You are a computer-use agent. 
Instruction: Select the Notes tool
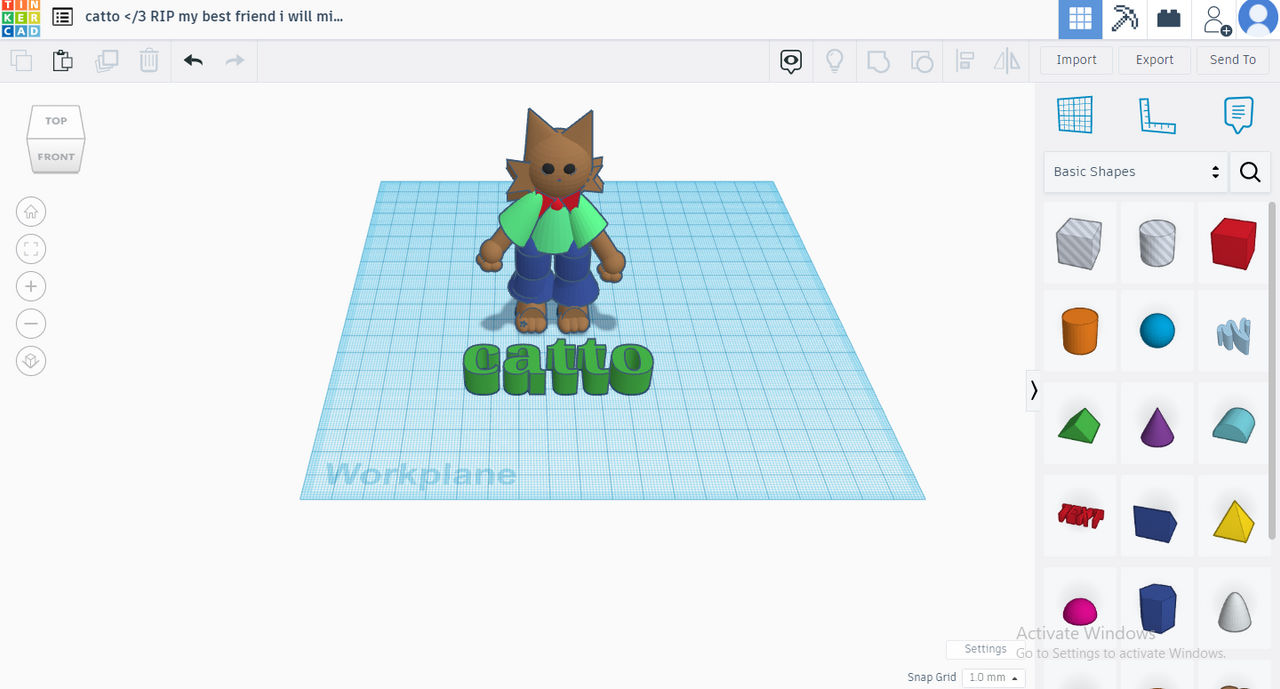click(1238, 115)
